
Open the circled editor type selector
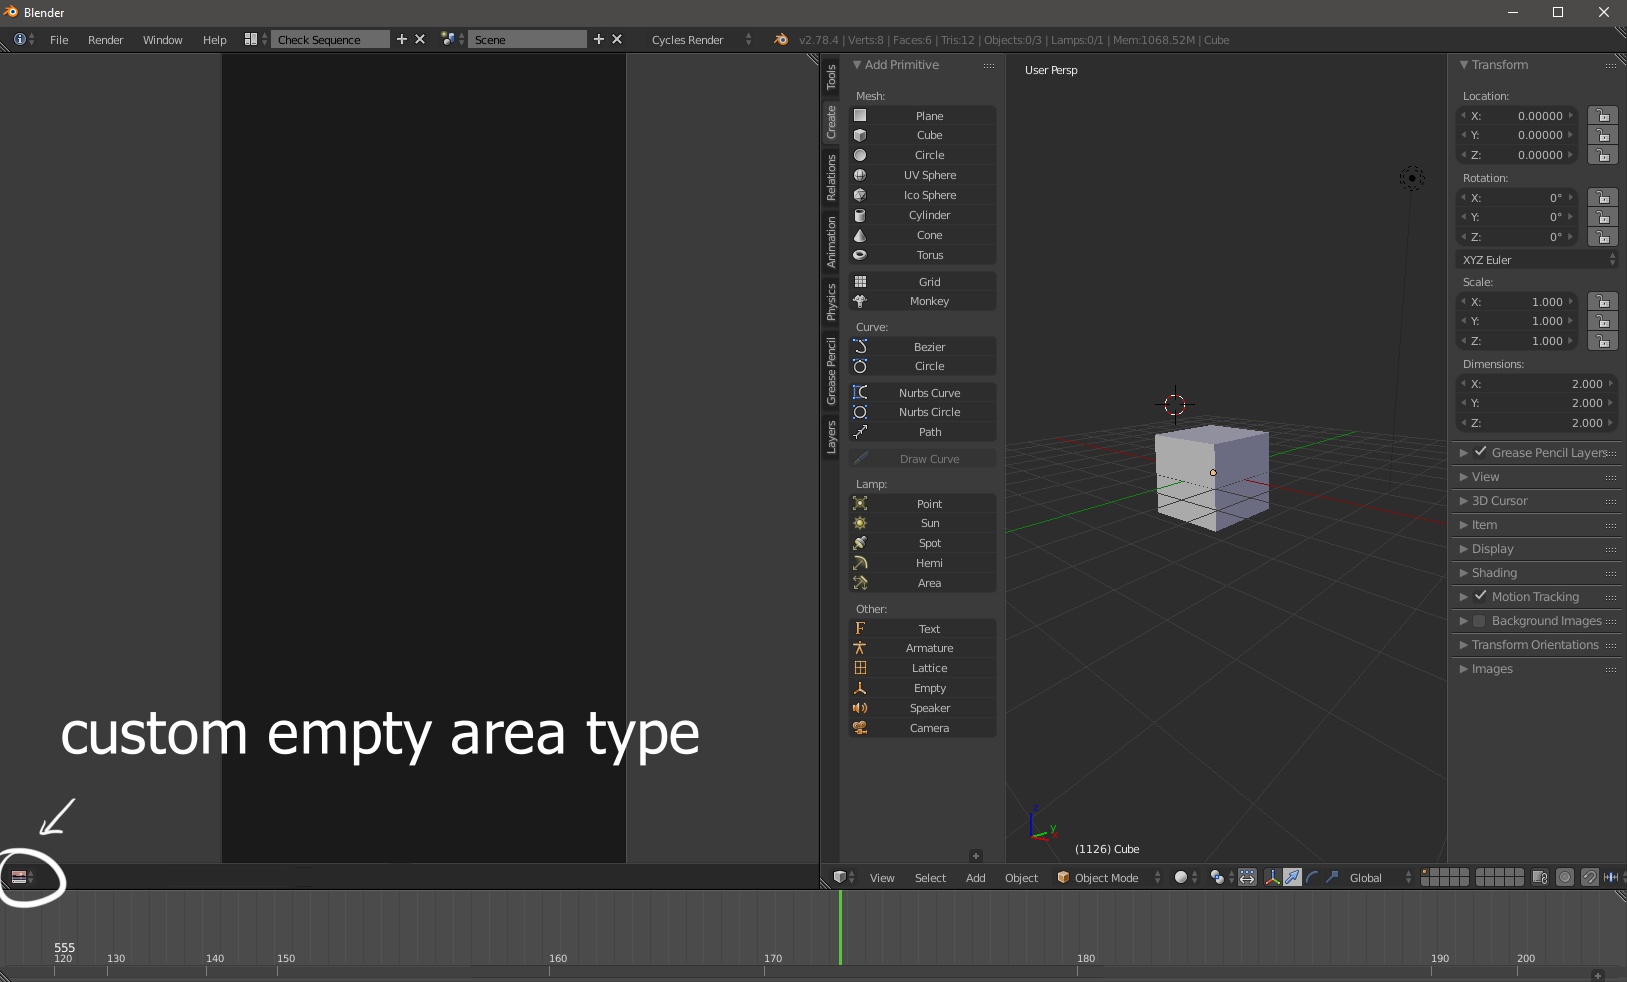point(22,877)
